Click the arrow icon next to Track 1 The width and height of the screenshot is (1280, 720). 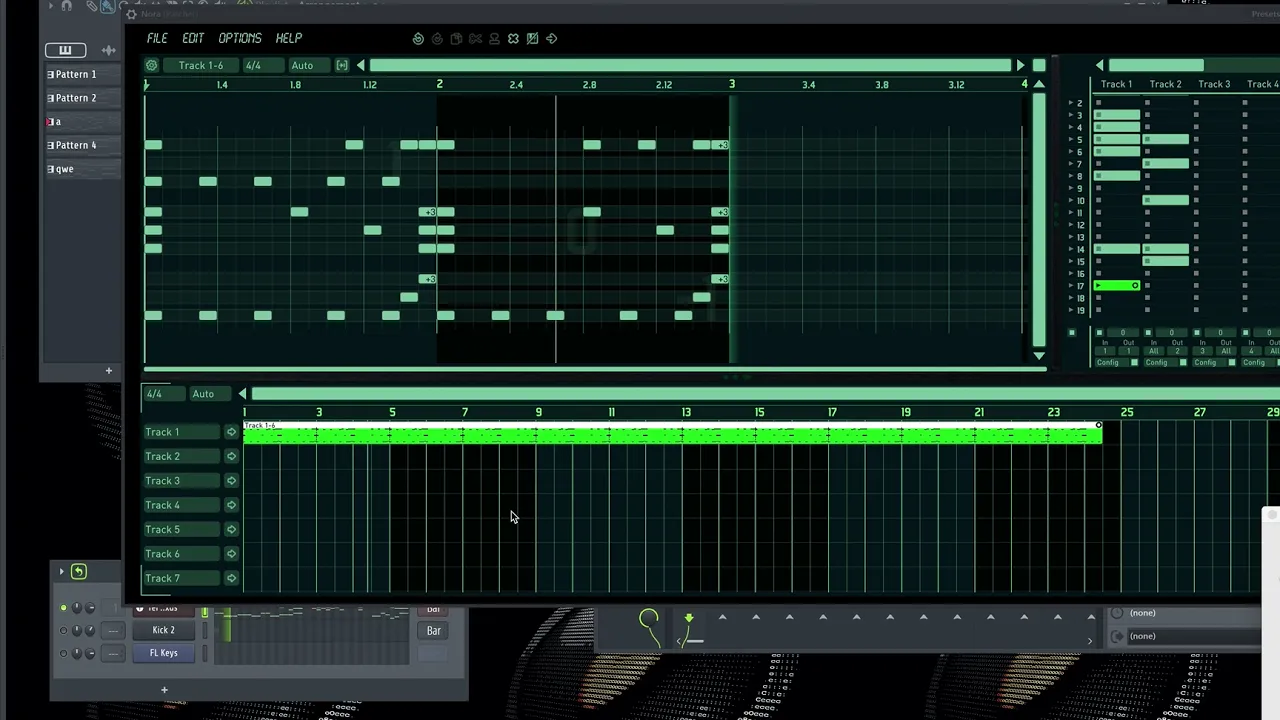pos(232,432)
